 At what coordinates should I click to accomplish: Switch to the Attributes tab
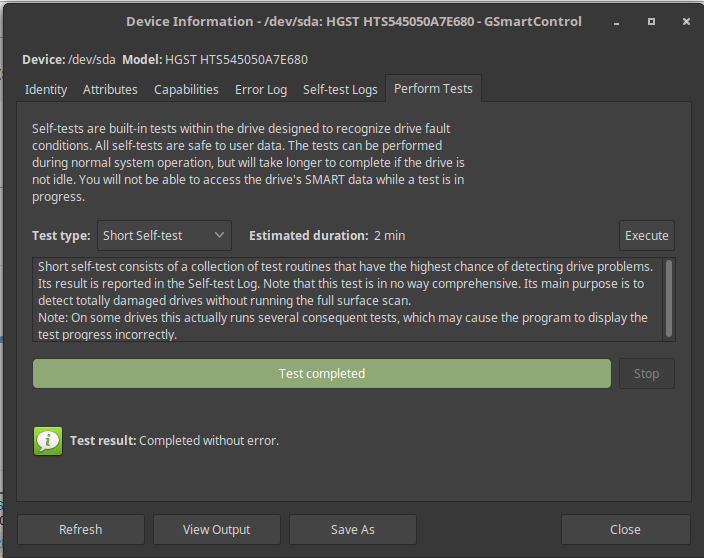pyautogui.click(x=110, y=89)
